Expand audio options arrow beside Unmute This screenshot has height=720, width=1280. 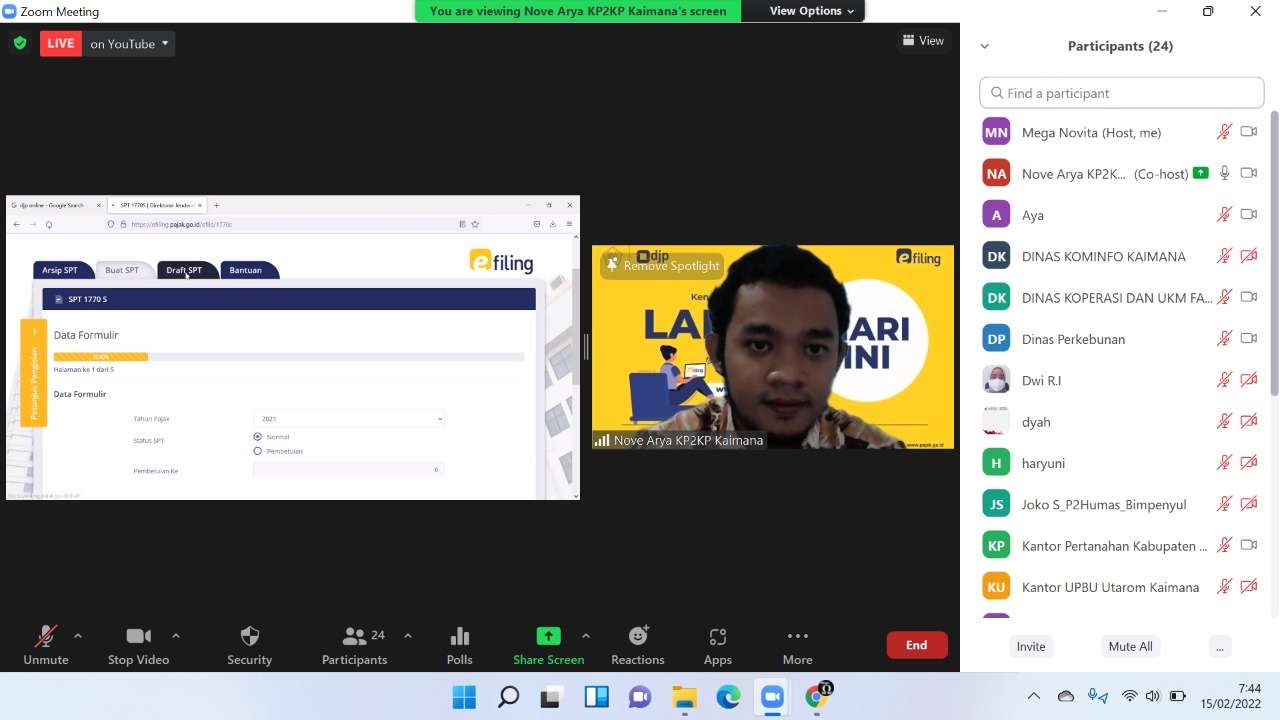tap(78, 636)
